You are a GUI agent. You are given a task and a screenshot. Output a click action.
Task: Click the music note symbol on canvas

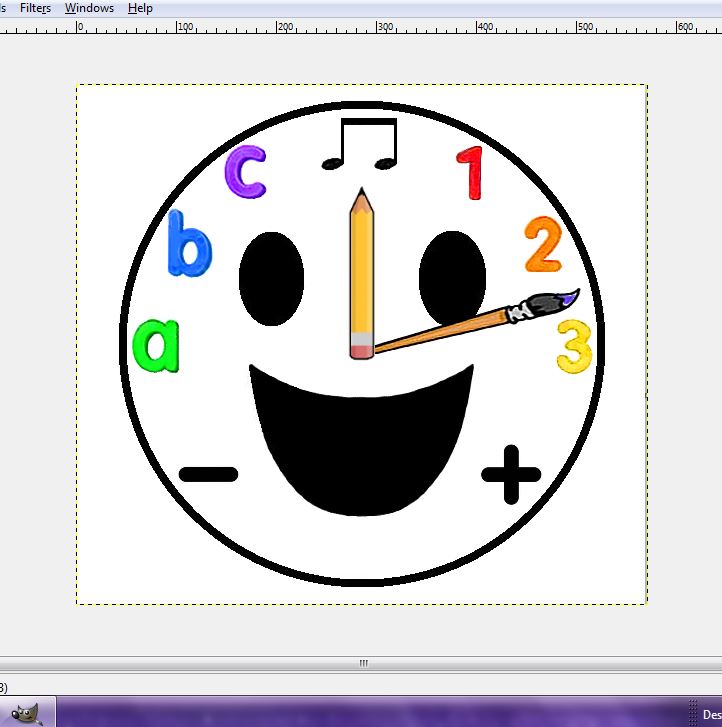(360, 144)
